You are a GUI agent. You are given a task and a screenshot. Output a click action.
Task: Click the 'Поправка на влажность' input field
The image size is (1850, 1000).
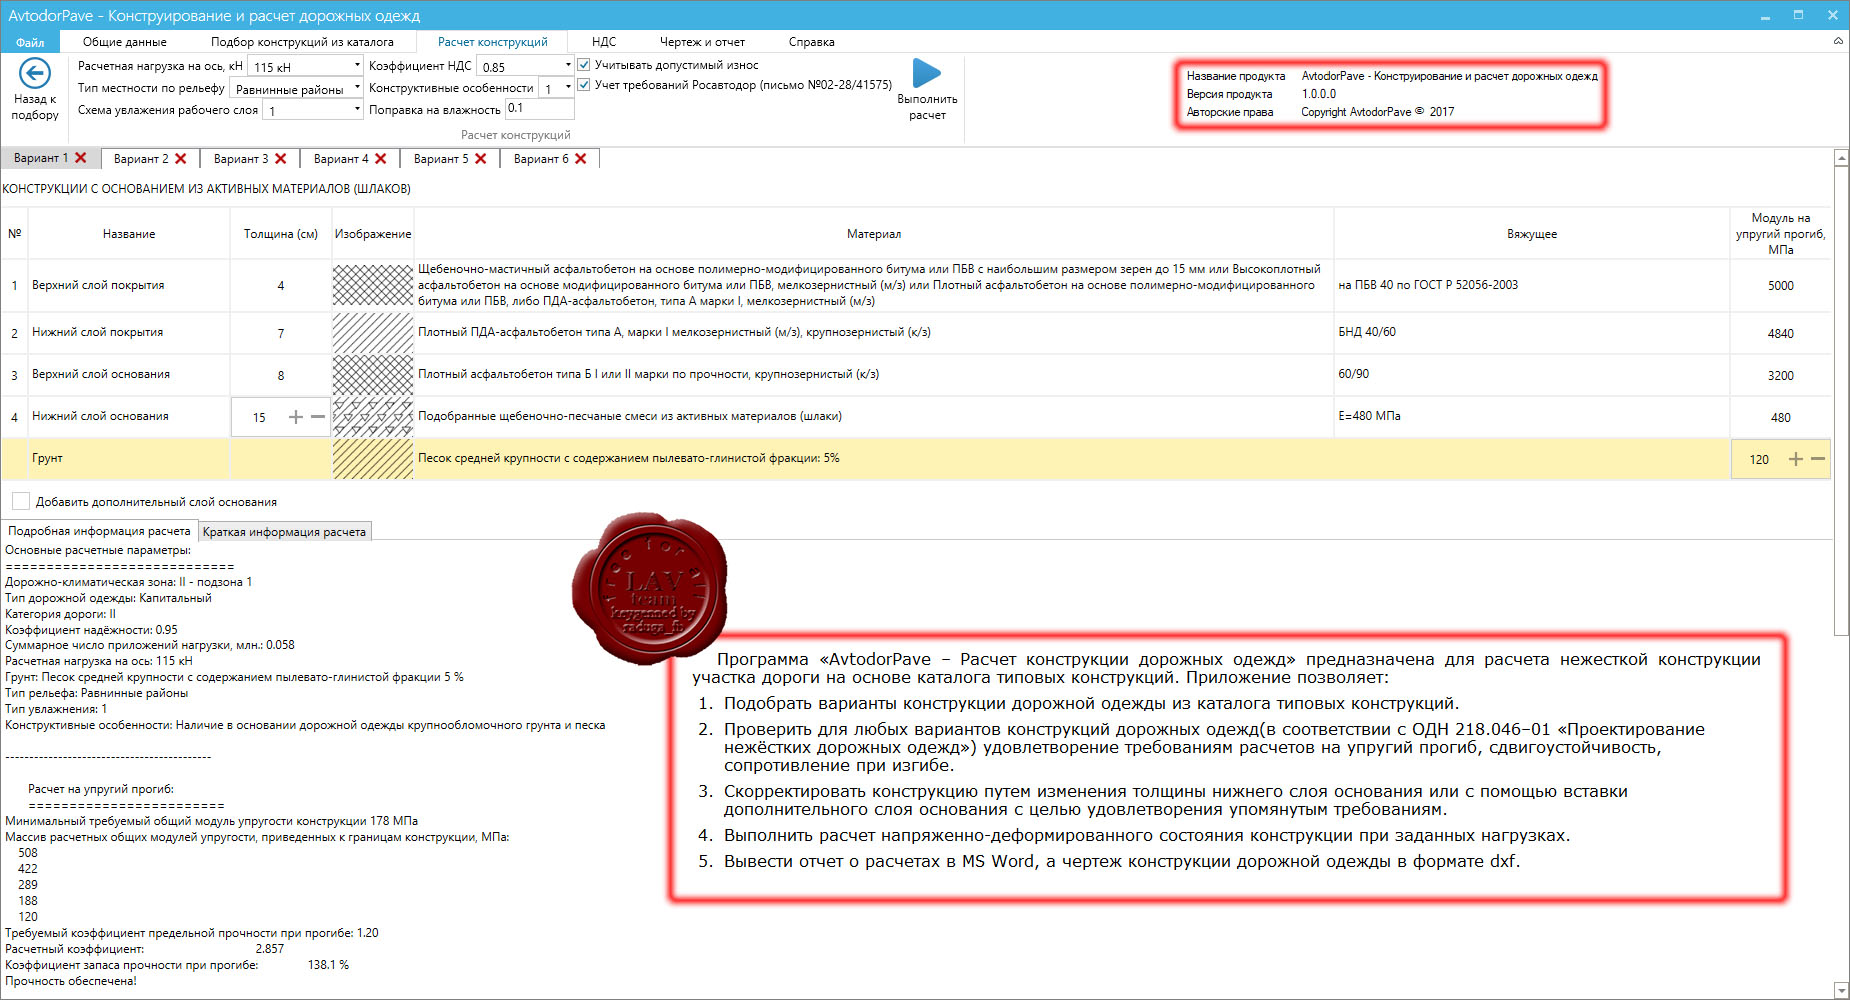538,109
